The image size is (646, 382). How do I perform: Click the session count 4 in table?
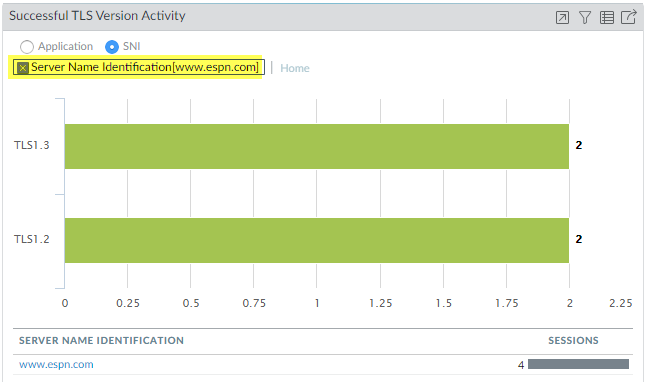(521, 365)
